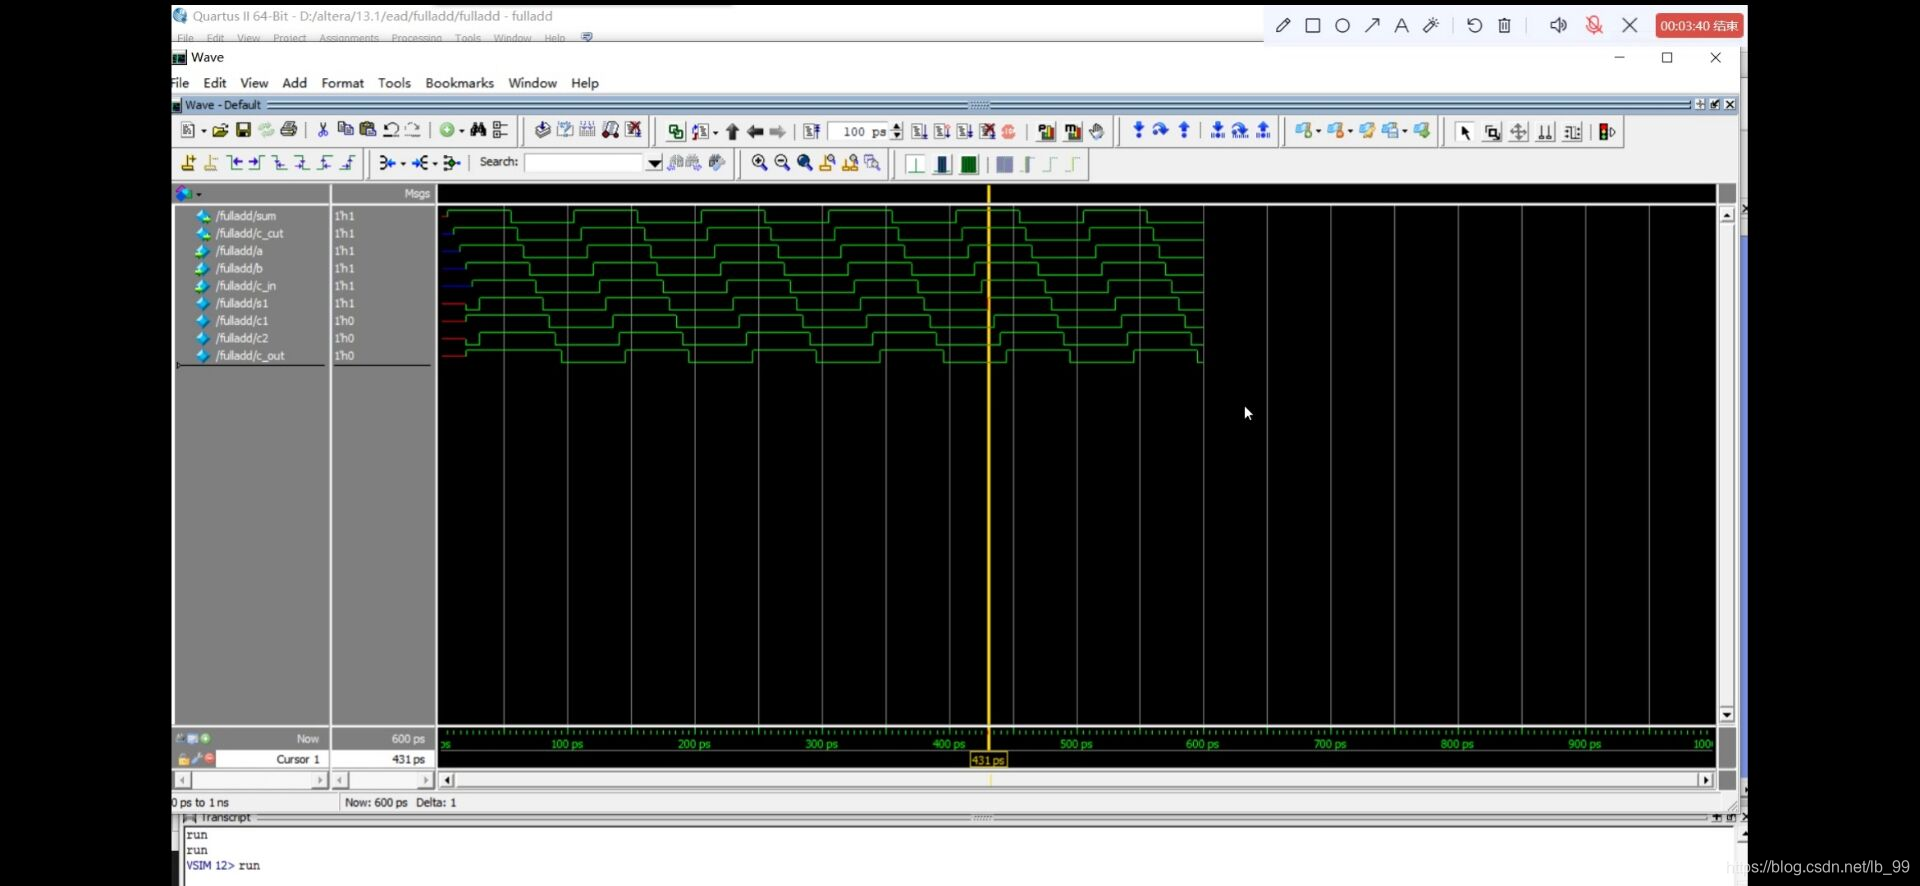The width and height of the screenshot is (1920, 886).
Task: Click Find Previous Transition icon
Action: (x=235, y=163)
